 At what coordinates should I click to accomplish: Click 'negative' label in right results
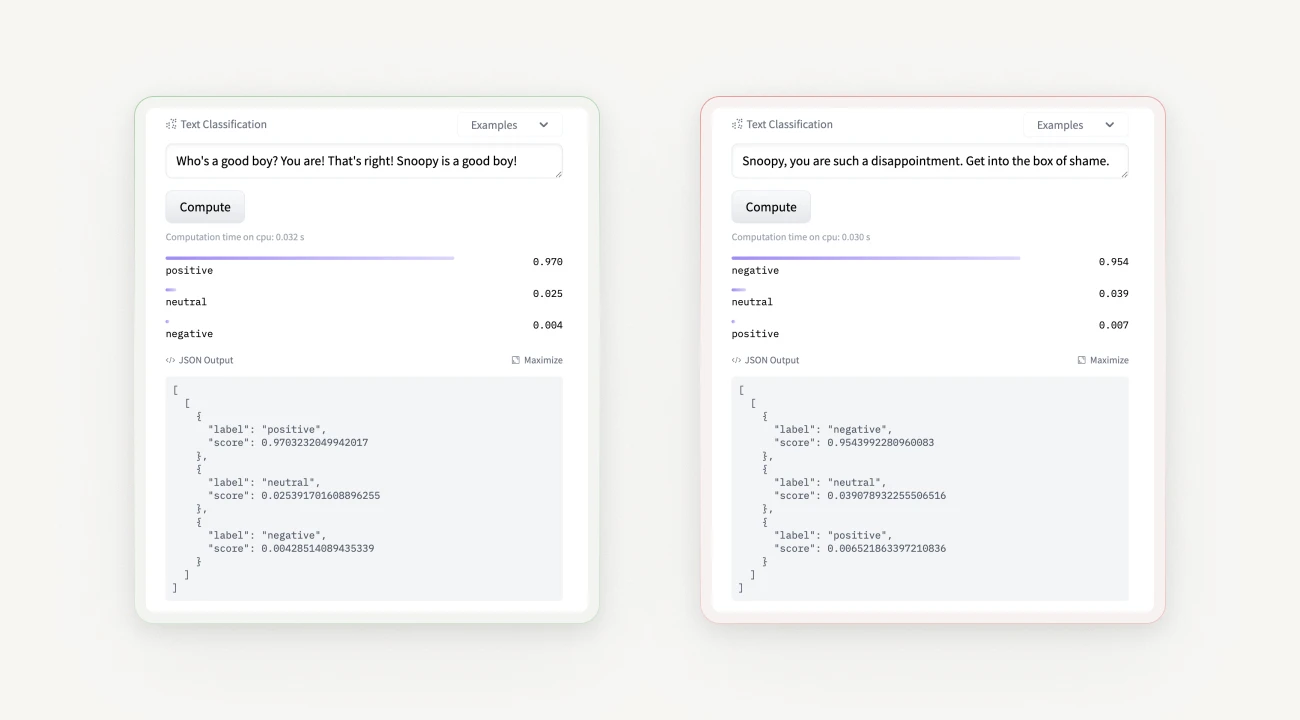(x=755, y=271)
